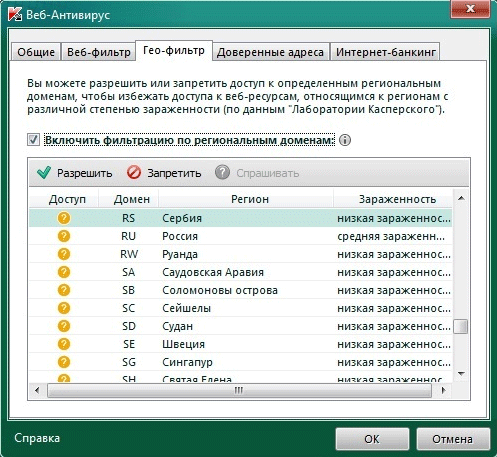
Task: Click the vertical scrollbar up arrow
Action: [x=461, y=199]
